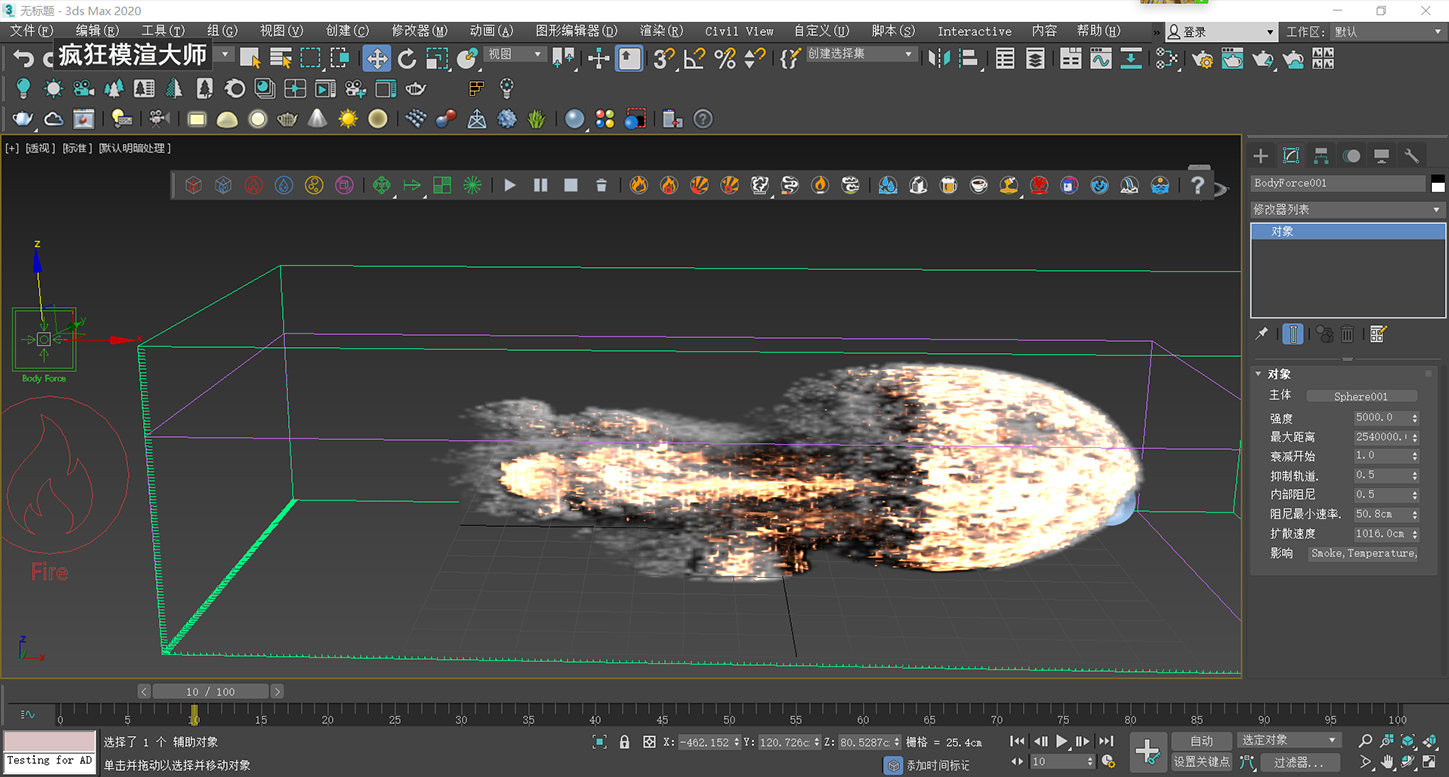Click the Mirror tool icon
1449x777 pixels.
tap(939, 59)
